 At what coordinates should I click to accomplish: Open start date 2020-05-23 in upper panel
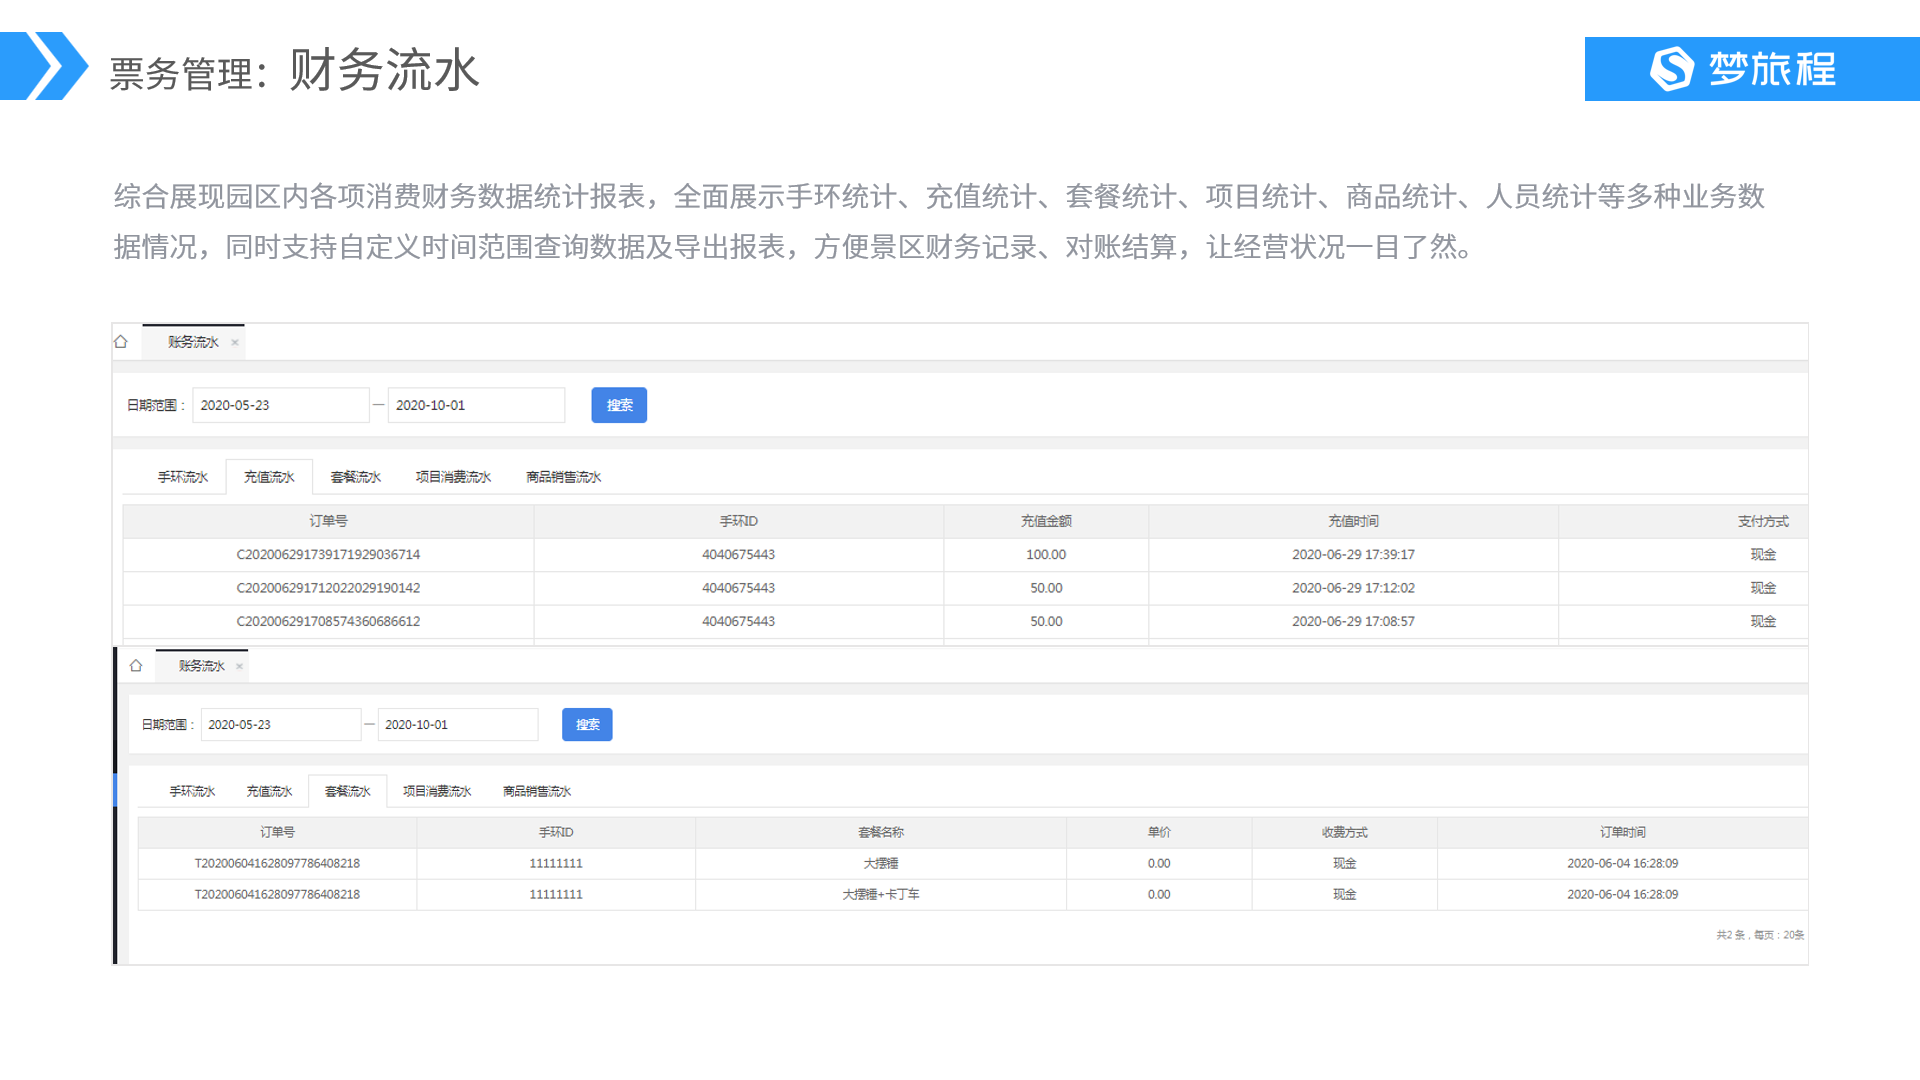281,405
